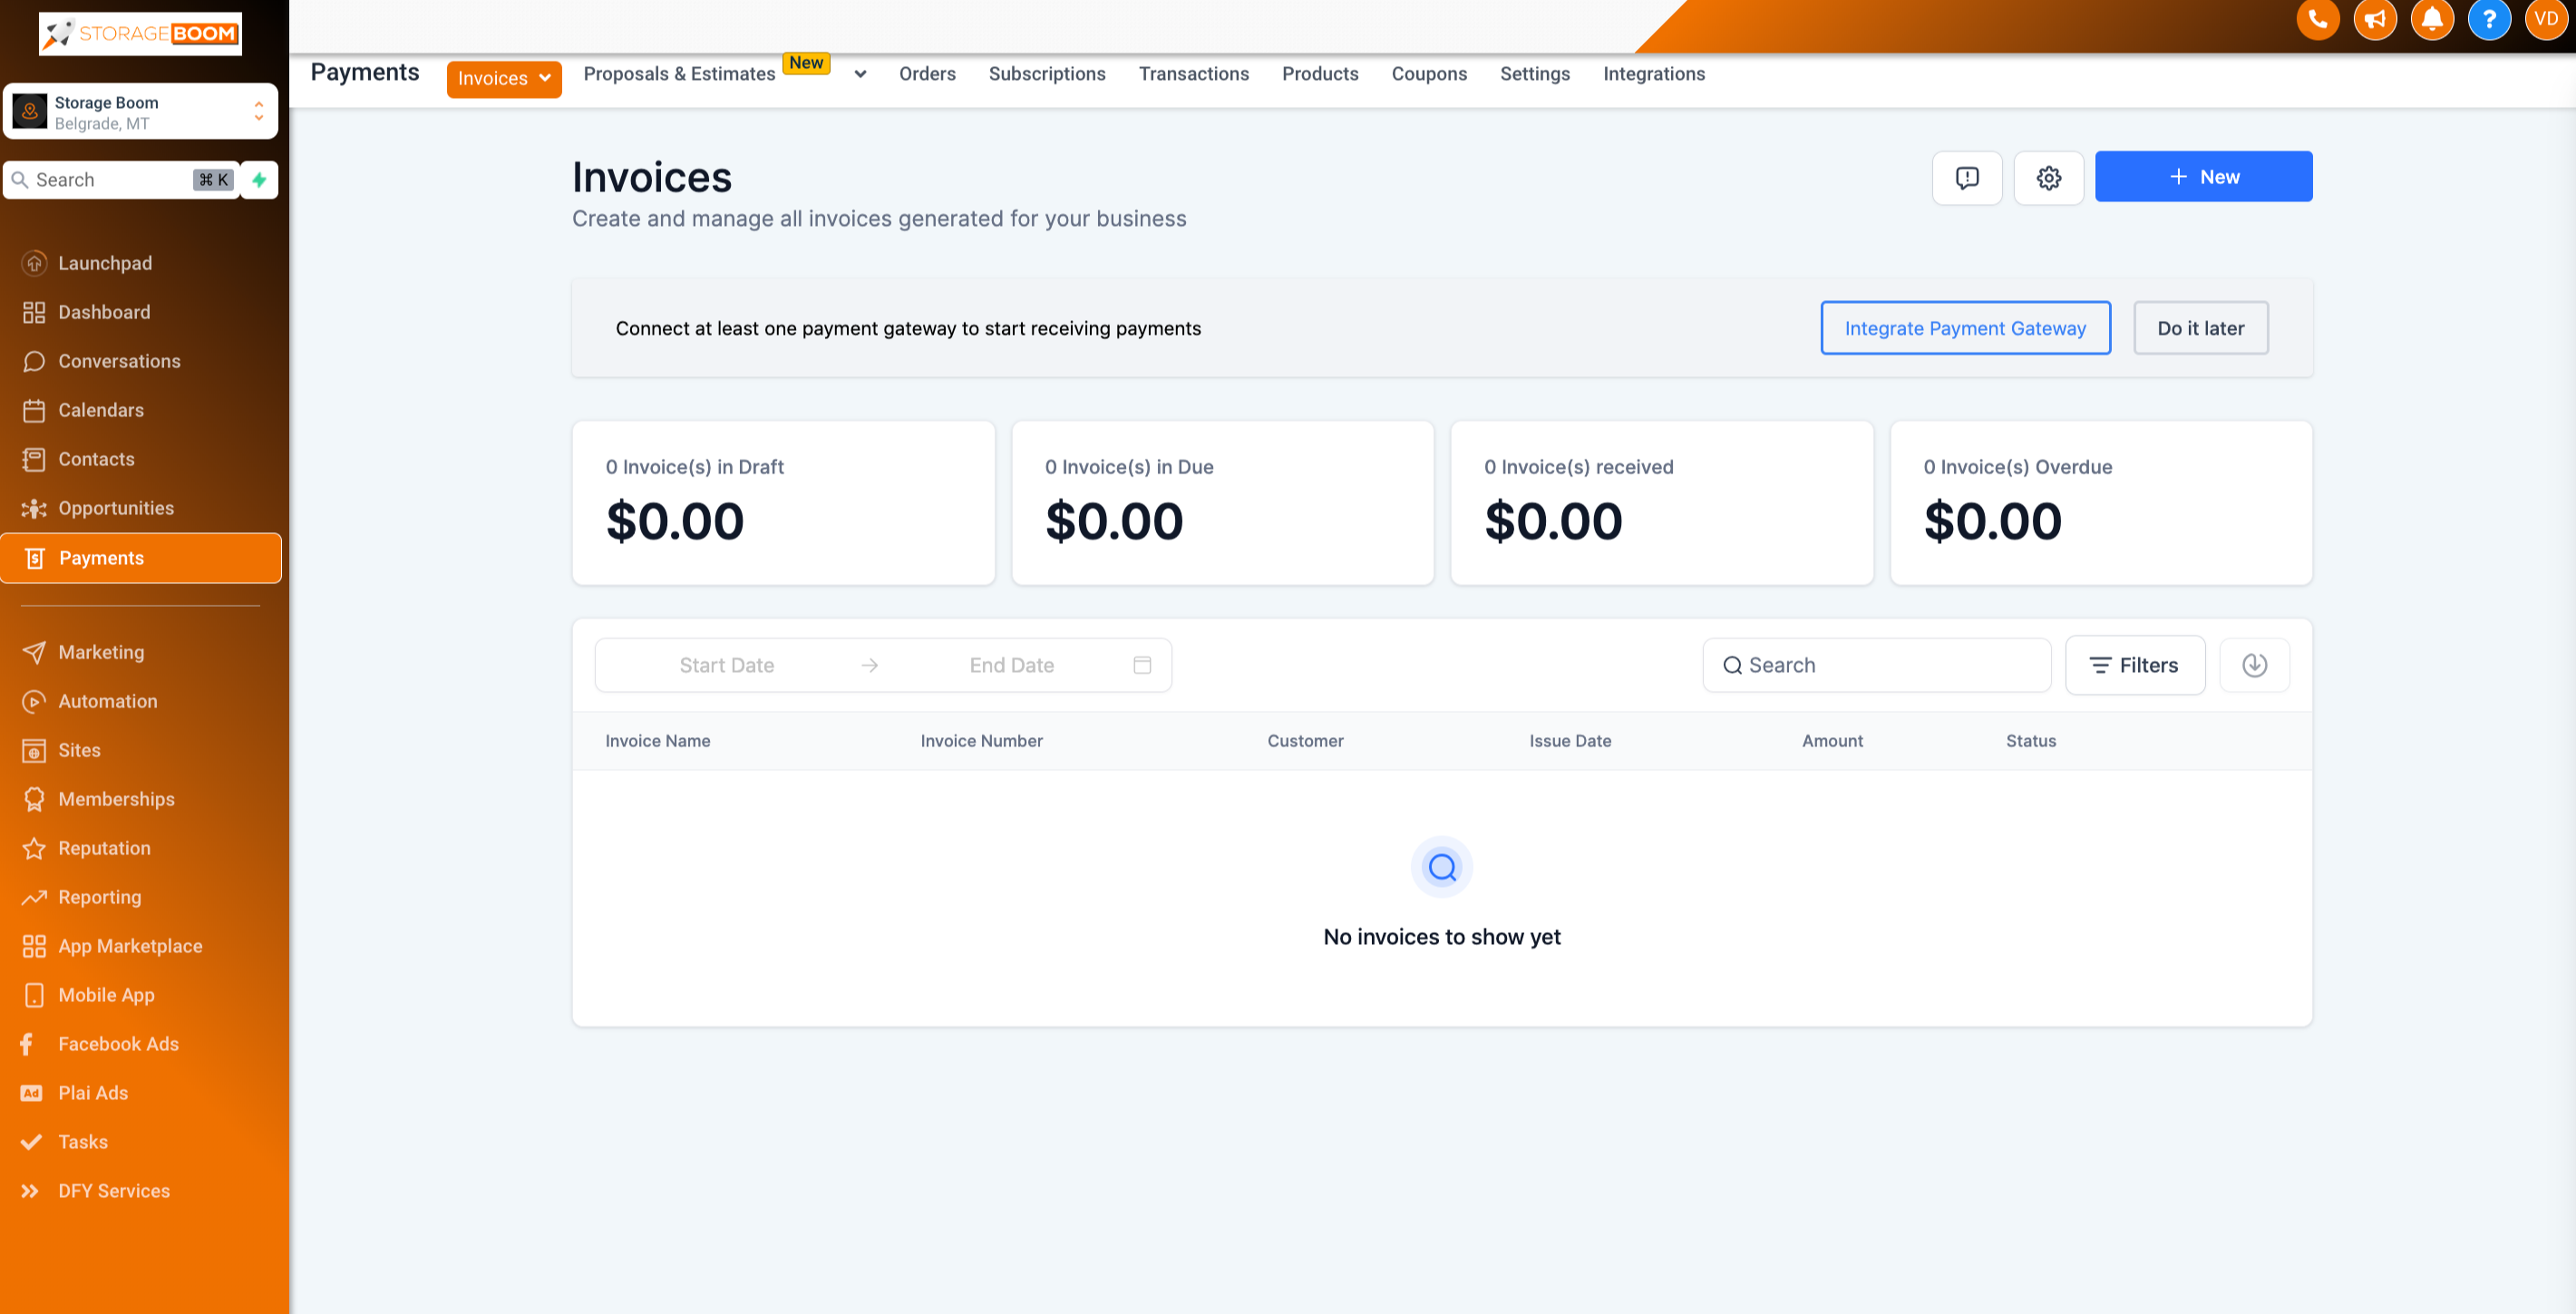Open Reporting section icon
The height and width of the screenshot is (1314, 2576).
point(34,897)
